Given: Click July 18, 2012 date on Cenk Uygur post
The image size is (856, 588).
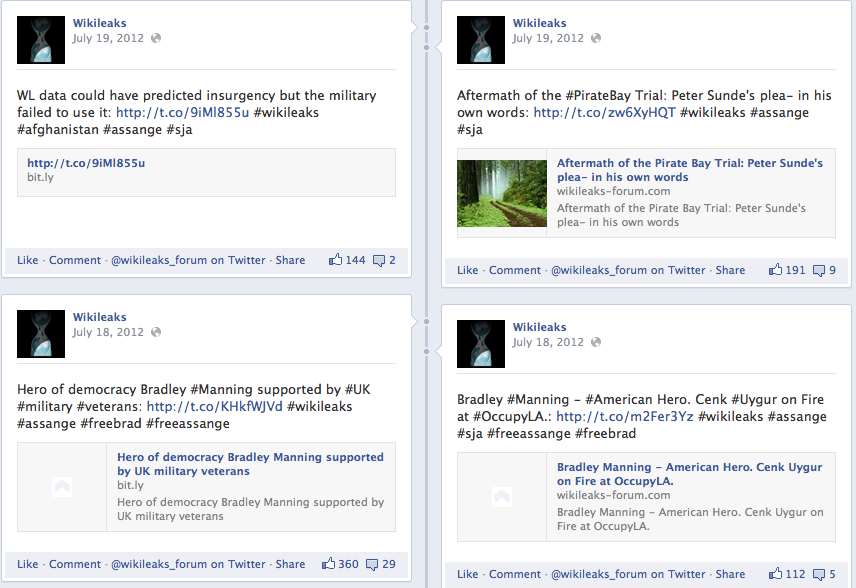Looking at the screenshot, I should [x=548, y=342].
